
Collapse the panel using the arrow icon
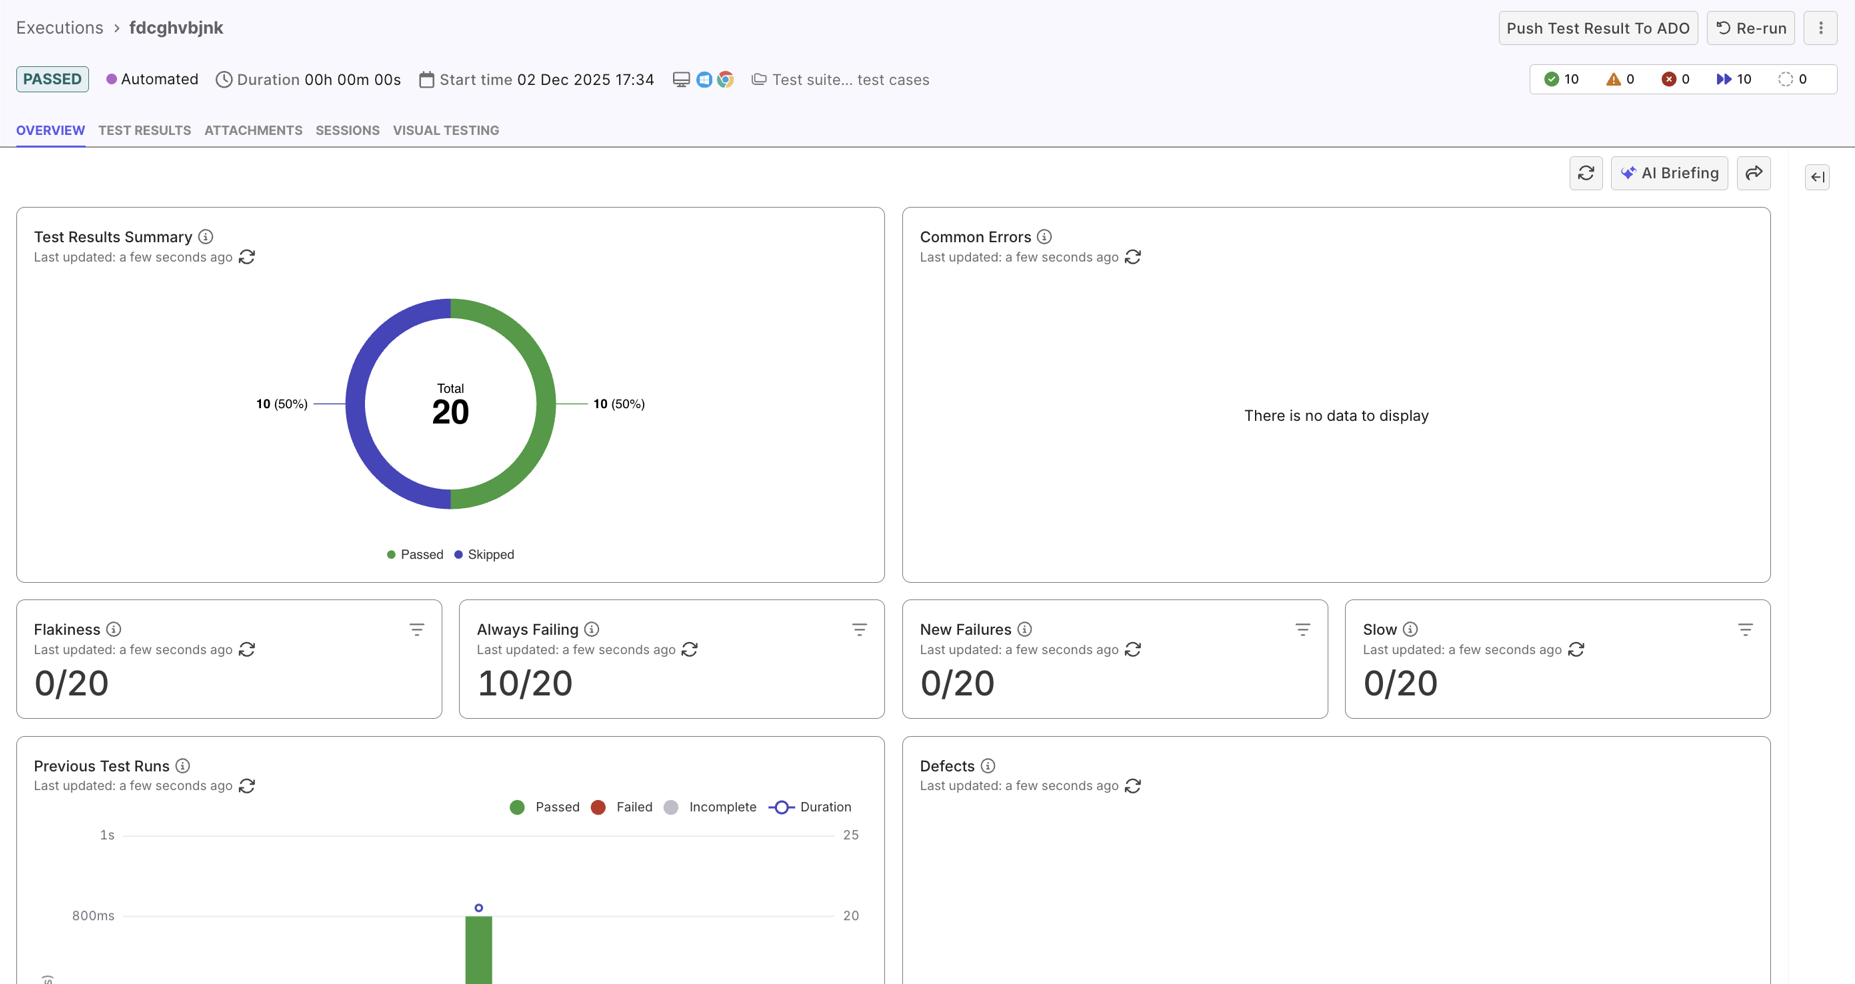[x=1817, y=177]
